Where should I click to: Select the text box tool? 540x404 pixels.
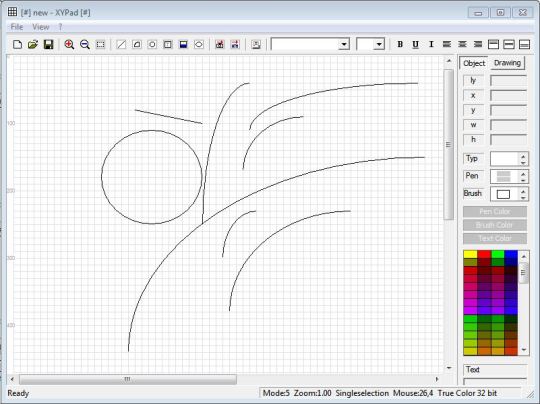168,44
